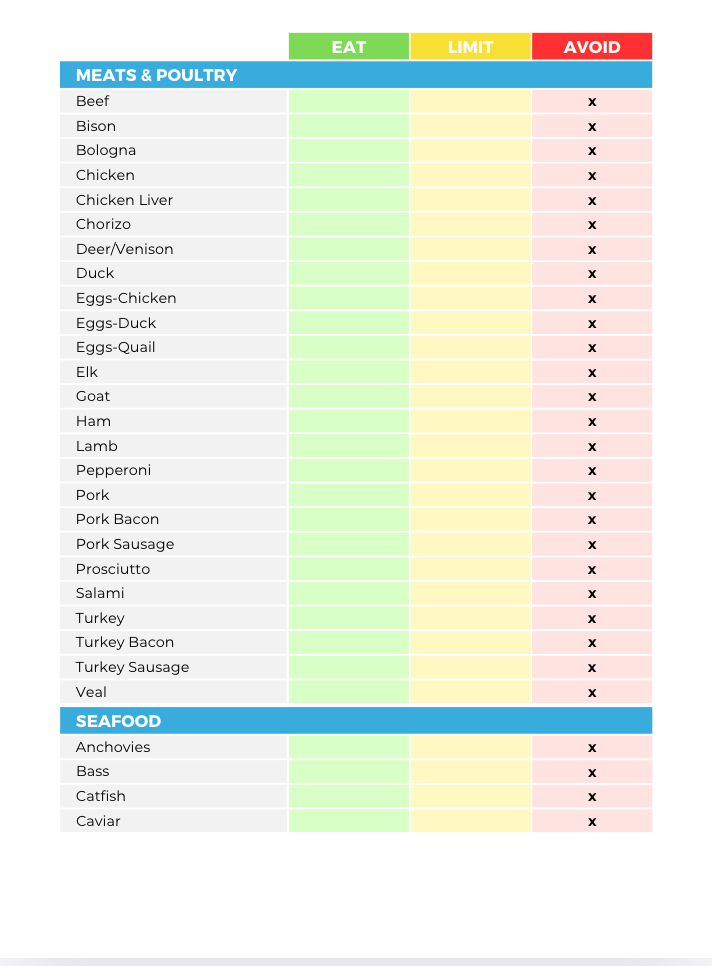Viewport: 712px width, 966px height.
Task: Select the yellow LIMIT column header
Action: tap(470, 47)
